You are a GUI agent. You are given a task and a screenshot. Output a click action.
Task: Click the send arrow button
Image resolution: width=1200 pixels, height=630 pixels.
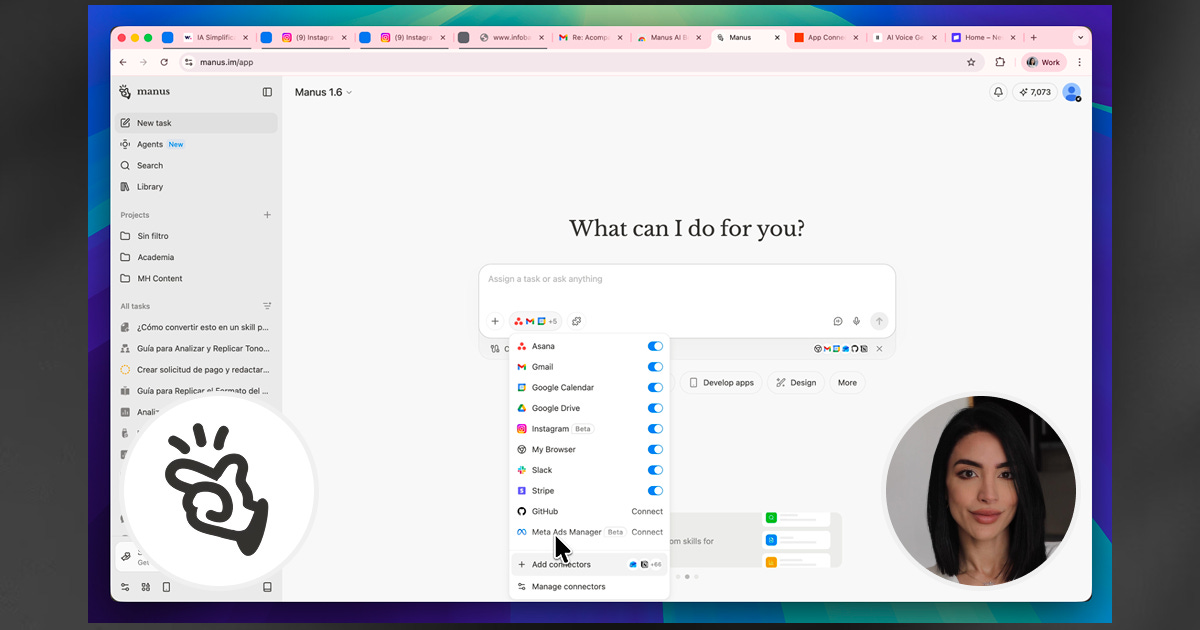[x=879, y=321]
